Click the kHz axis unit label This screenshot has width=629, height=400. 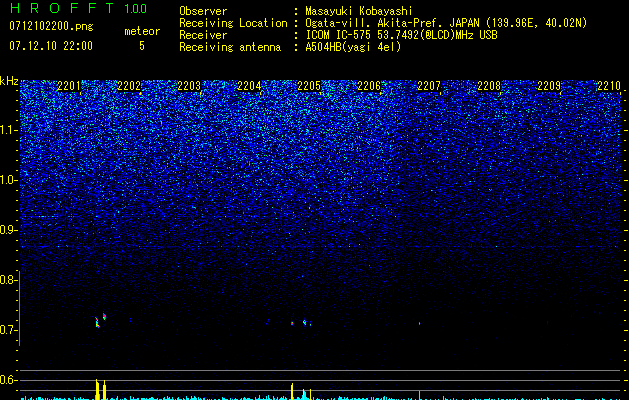(x=9, y=81)
